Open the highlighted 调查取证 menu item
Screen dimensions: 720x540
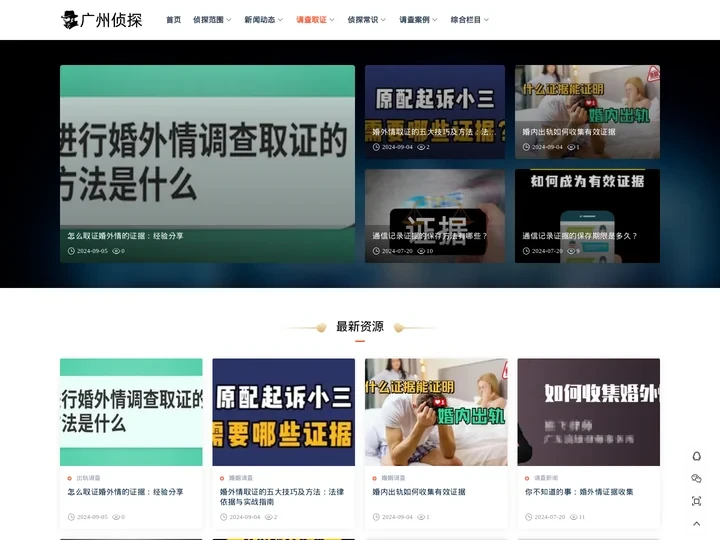pyautogui.click(x=311, y=20)
